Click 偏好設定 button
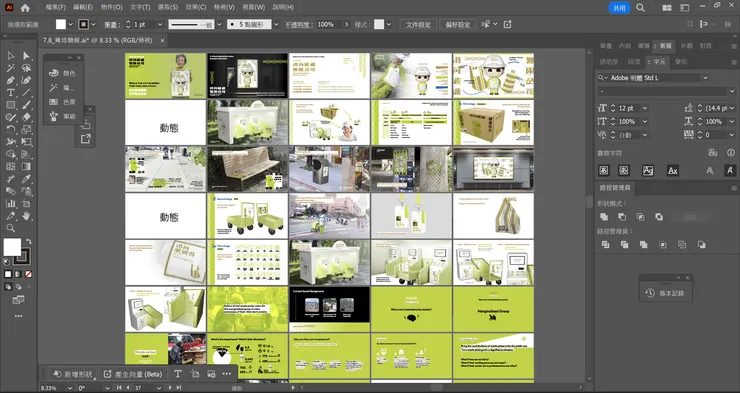 point(458,25)
